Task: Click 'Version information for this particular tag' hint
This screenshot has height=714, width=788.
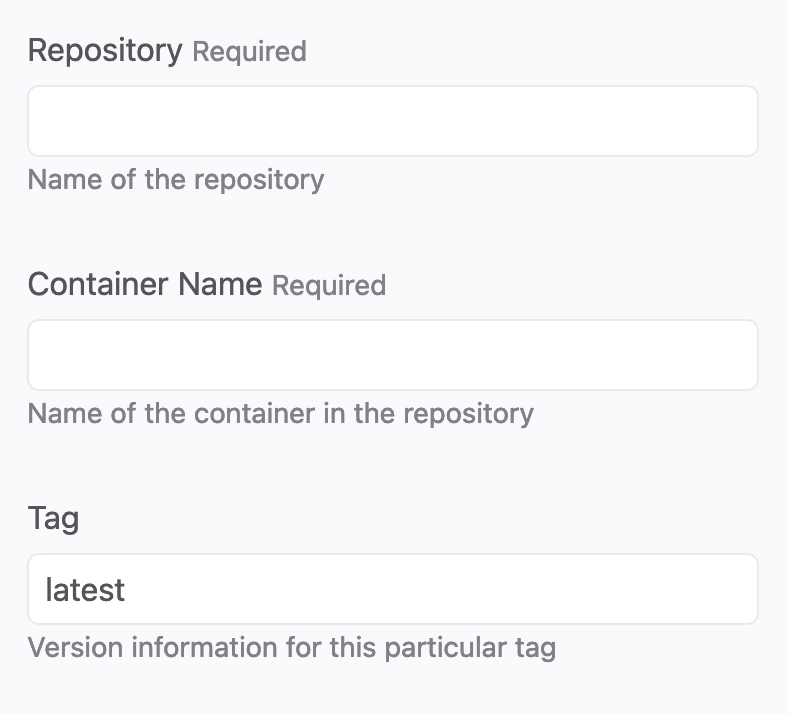Action: pyautogui.click(x=291, y=648)
